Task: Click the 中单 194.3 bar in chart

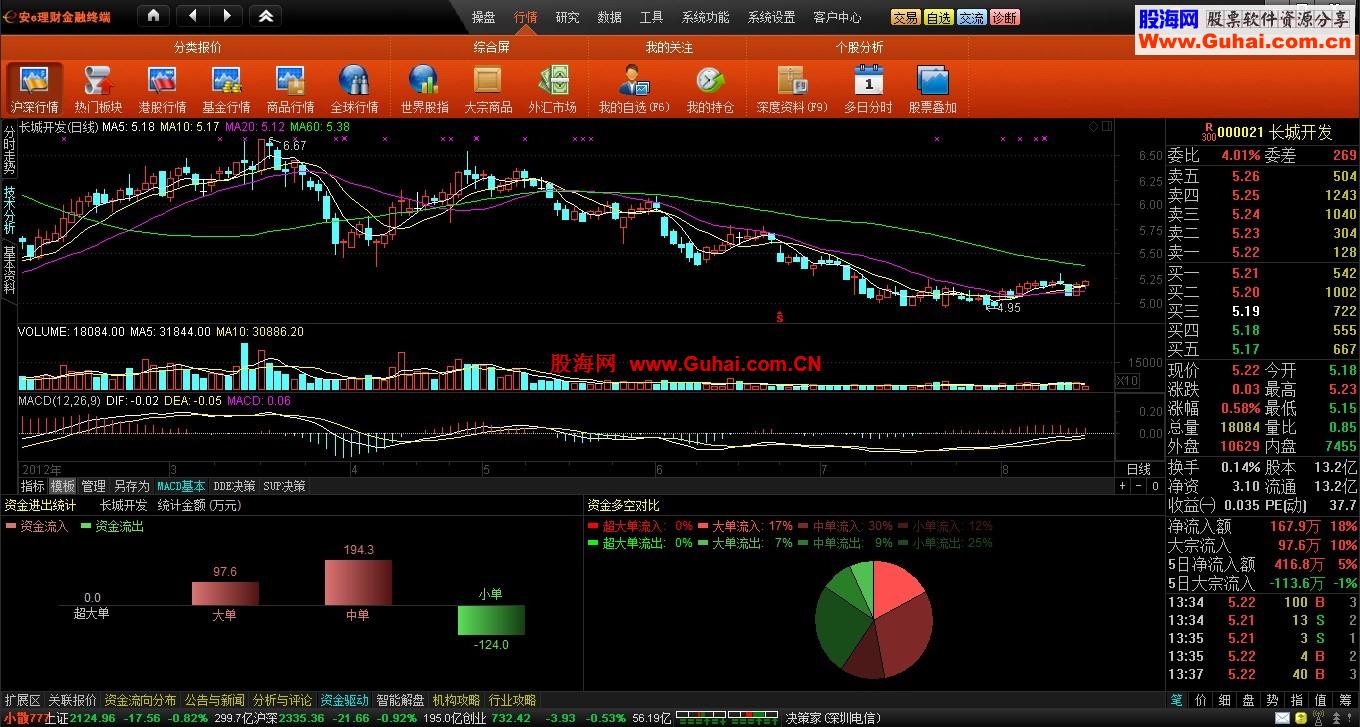Action: (x=357, y=582)
